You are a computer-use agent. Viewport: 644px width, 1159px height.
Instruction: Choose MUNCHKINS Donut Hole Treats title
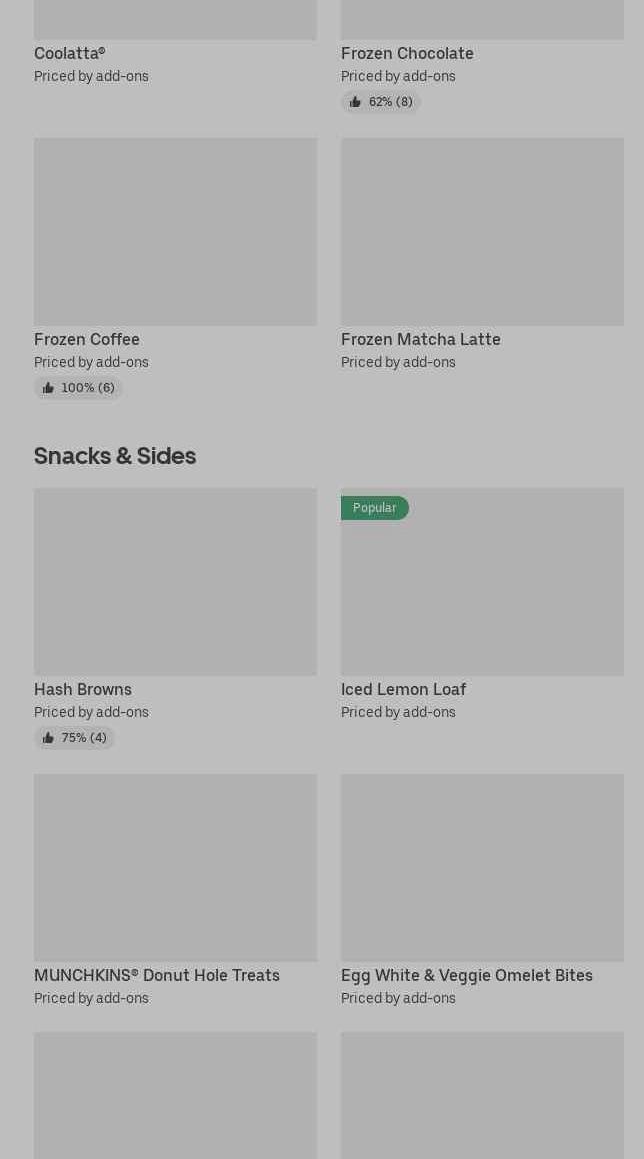click(x=157, y=976)
